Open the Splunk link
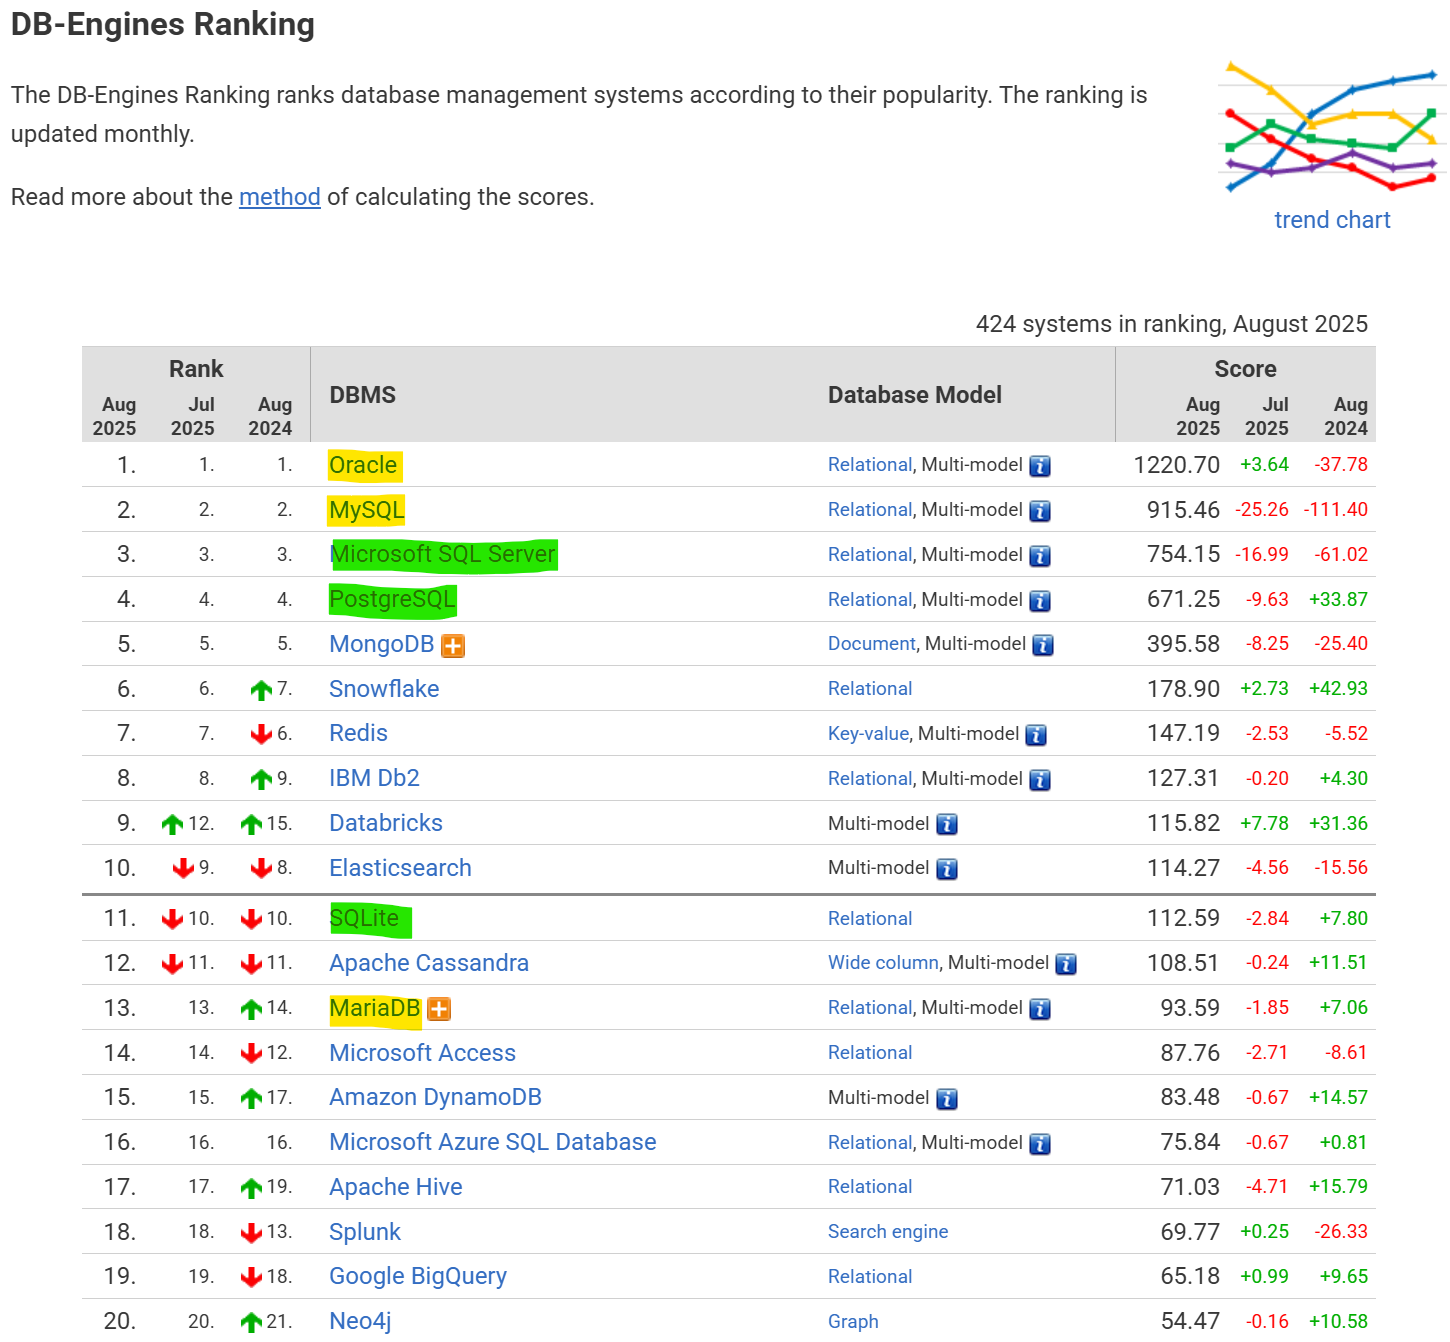This screenshot has height=1342, width=1450. tap(365, 1232)
